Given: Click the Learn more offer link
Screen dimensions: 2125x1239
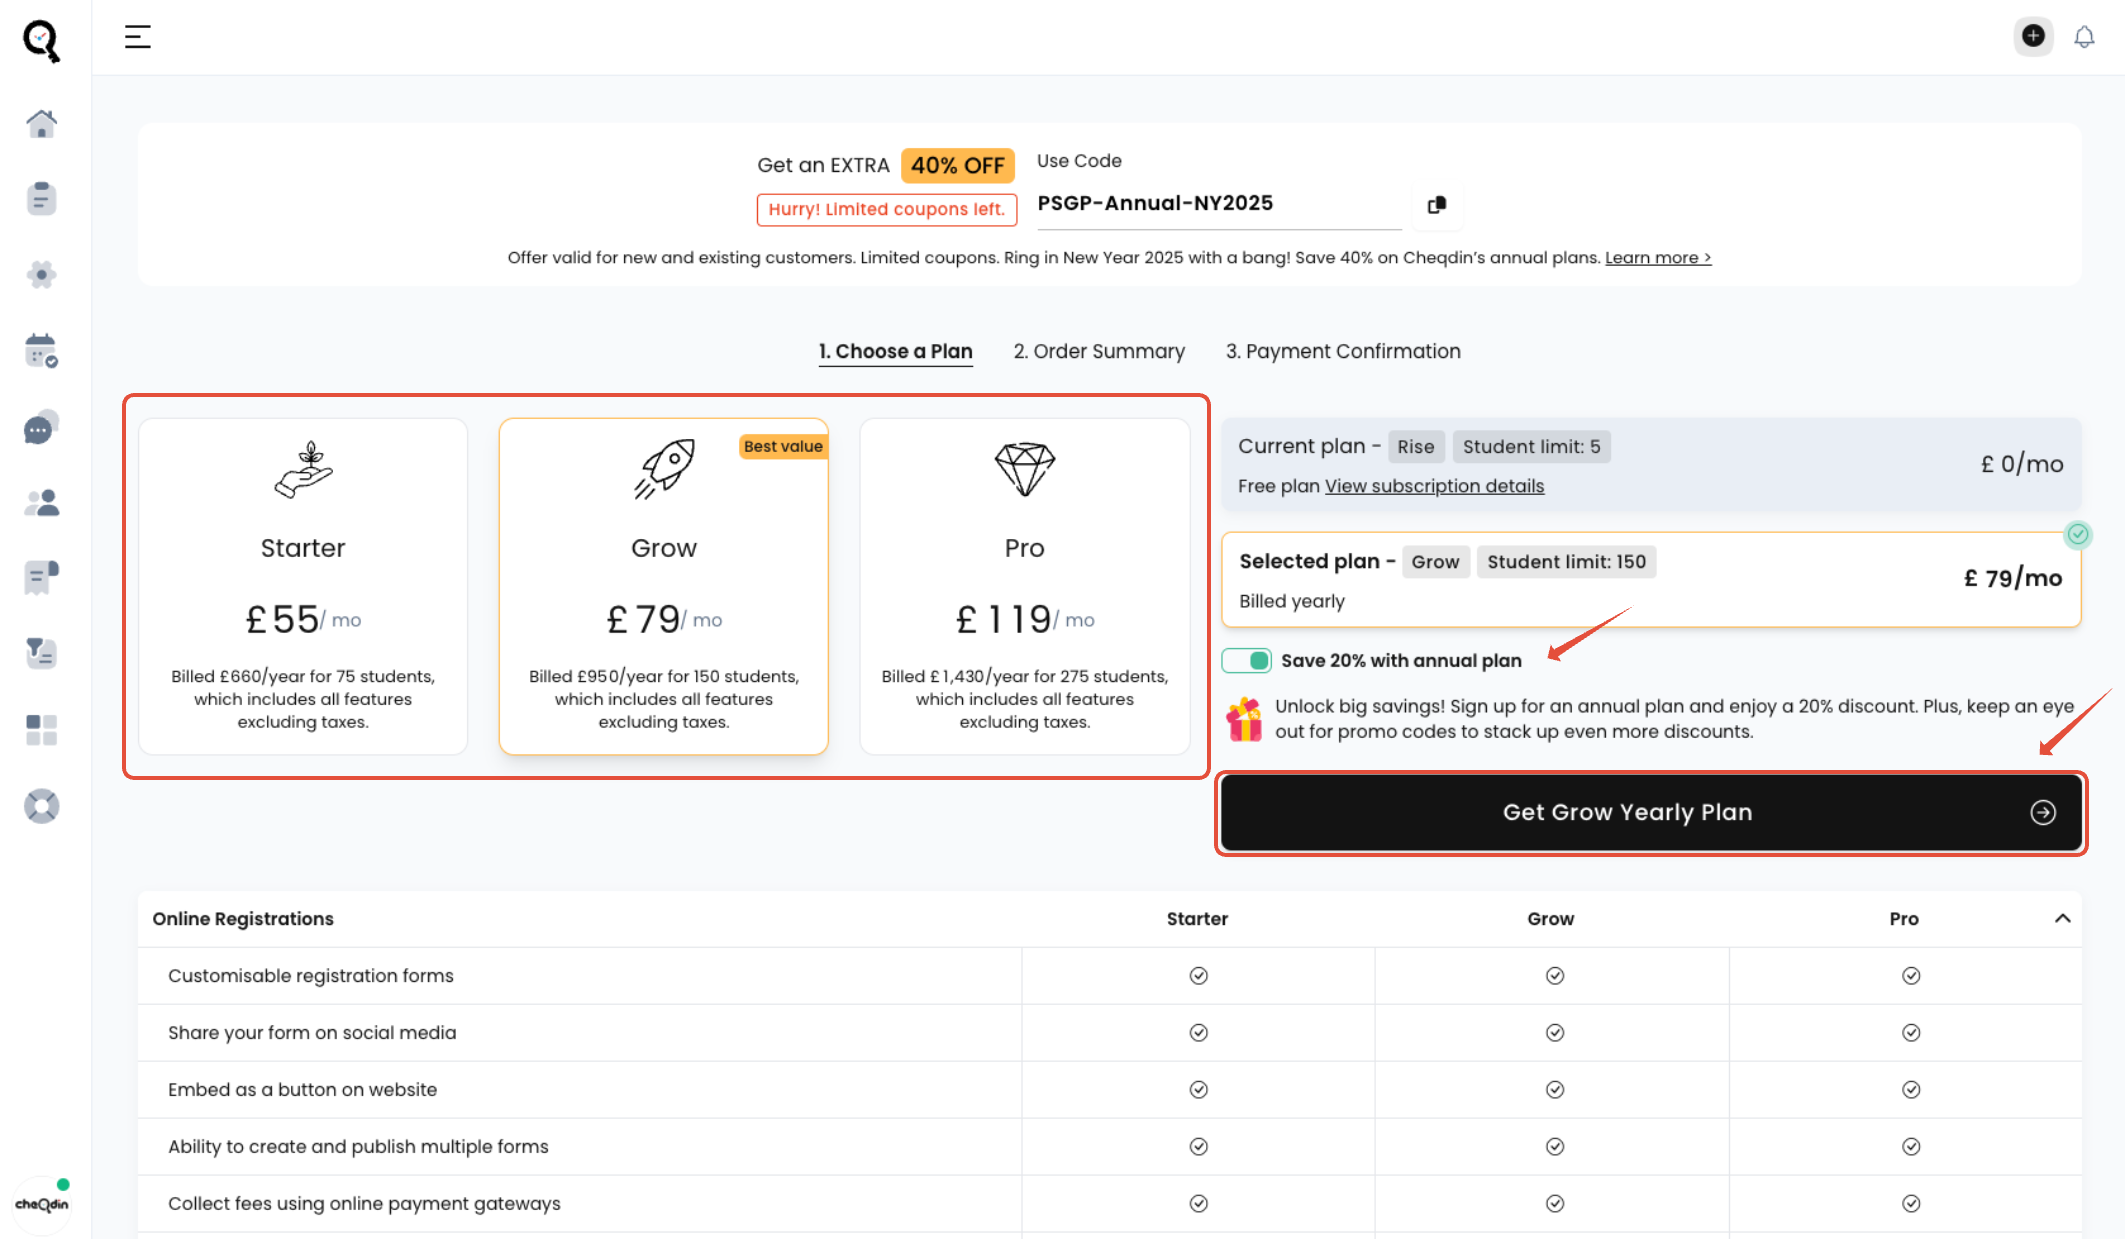Looking at the screenshot, I should point(1657,258).
